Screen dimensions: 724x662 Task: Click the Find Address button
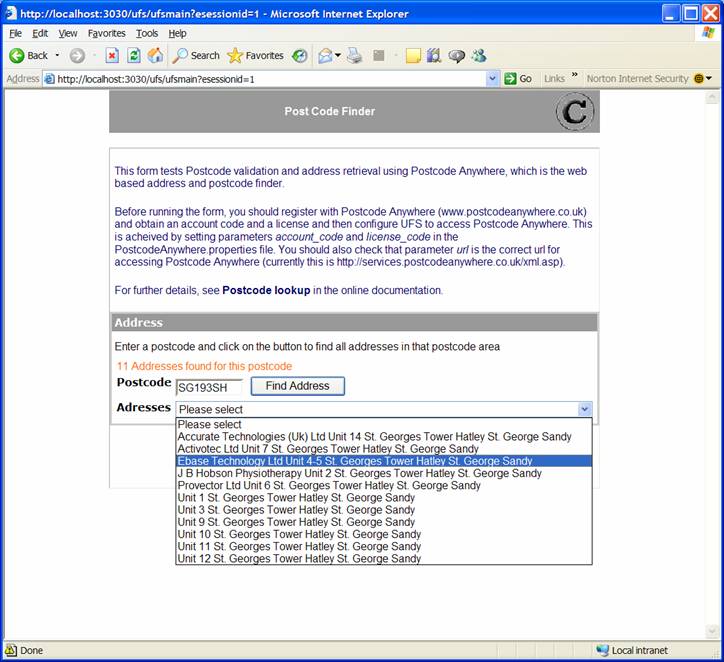coord(297,386)
